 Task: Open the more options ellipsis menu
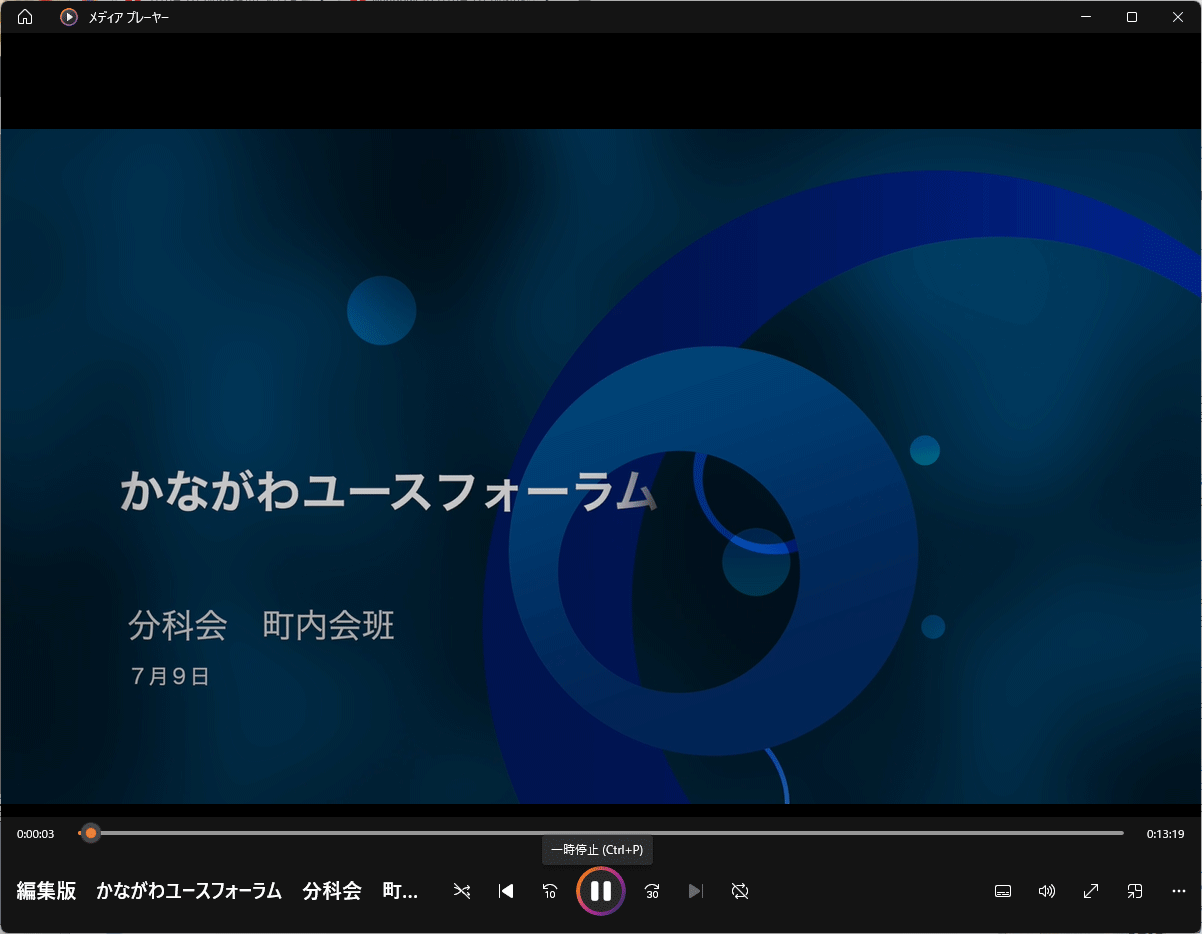pos(1179,891)
